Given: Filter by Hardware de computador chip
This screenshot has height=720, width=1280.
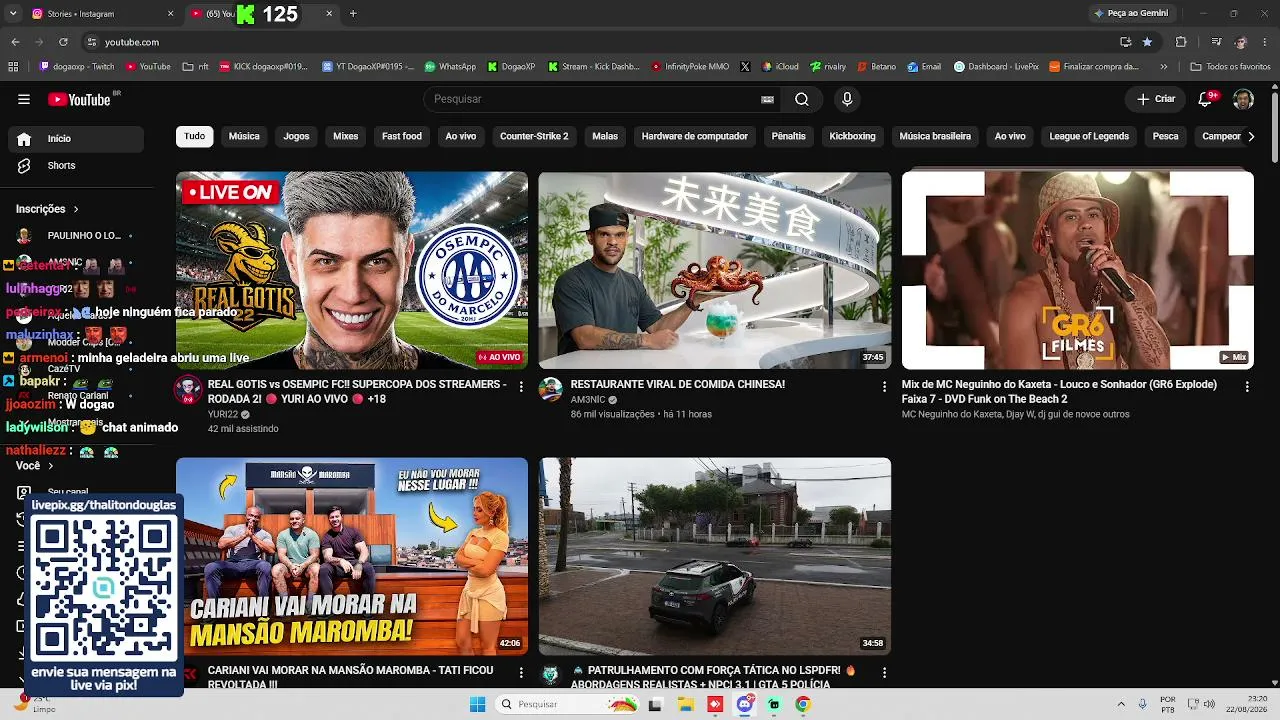Looking at the screenshot, I should click(695, 136).
